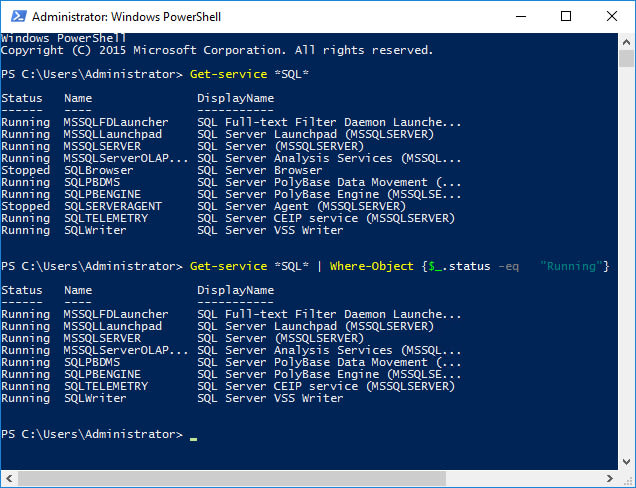Screen dimensions: 636x488
Task: Close the Administrator PowerShell window
Action: tap(612, 17)
